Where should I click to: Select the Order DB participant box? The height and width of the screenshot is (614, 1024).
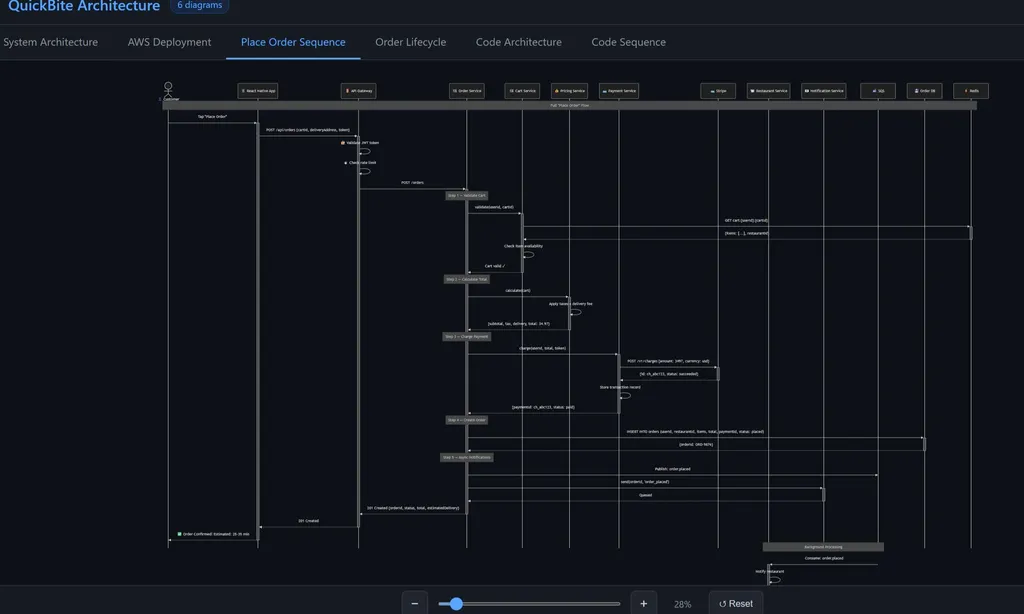(925, 91)
